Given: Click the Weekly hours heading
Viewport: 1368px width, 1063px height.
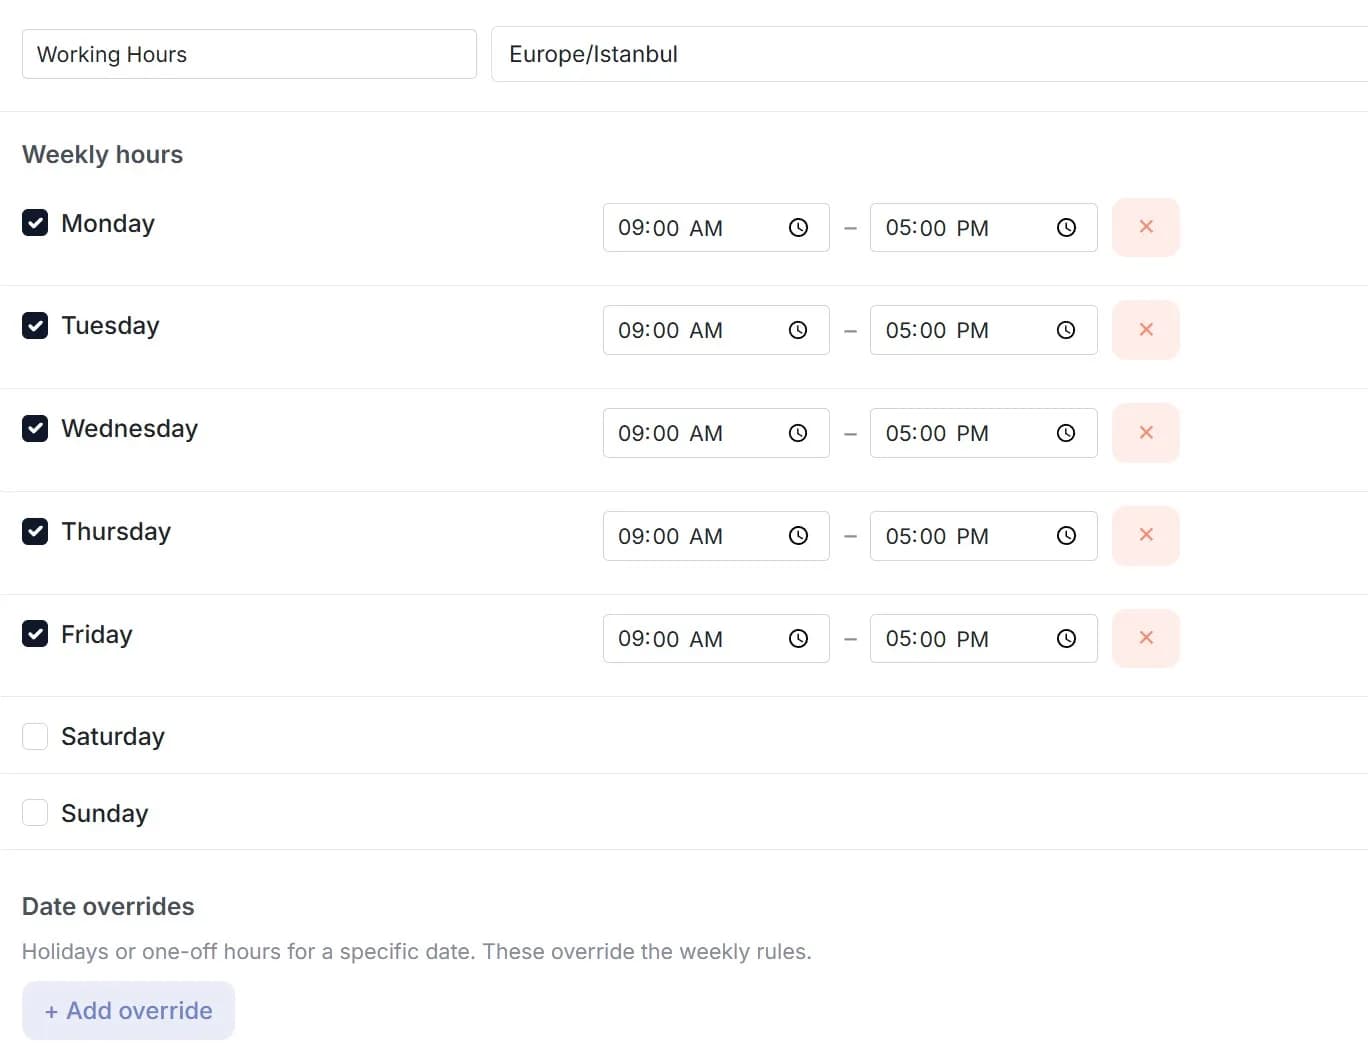Looking at the screenshot, I should (x=103, y=155).
